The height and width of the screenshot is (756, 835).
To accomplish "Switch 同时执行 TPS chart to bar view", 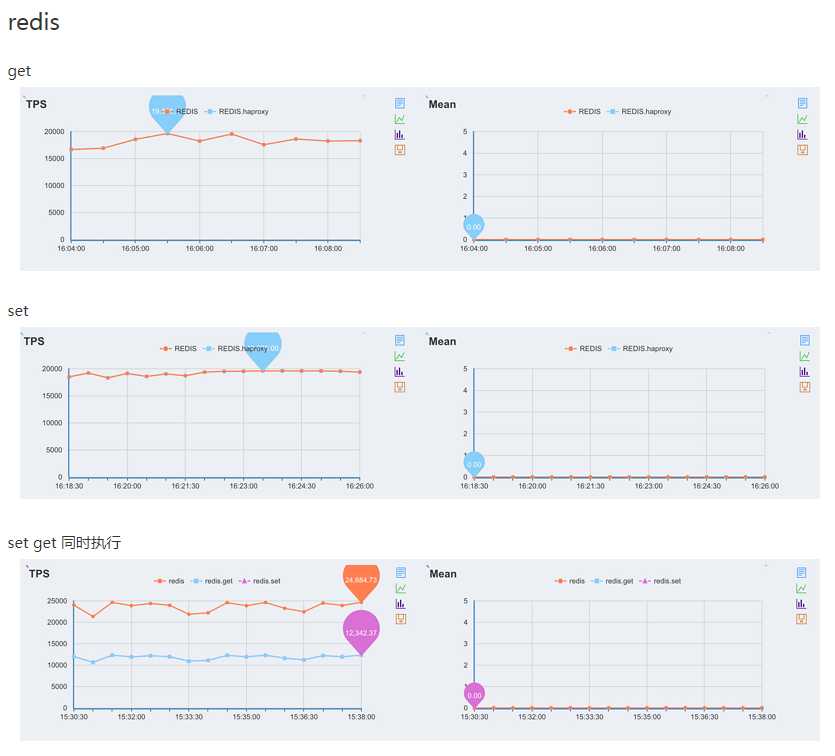I will click(x=401, y=604).
